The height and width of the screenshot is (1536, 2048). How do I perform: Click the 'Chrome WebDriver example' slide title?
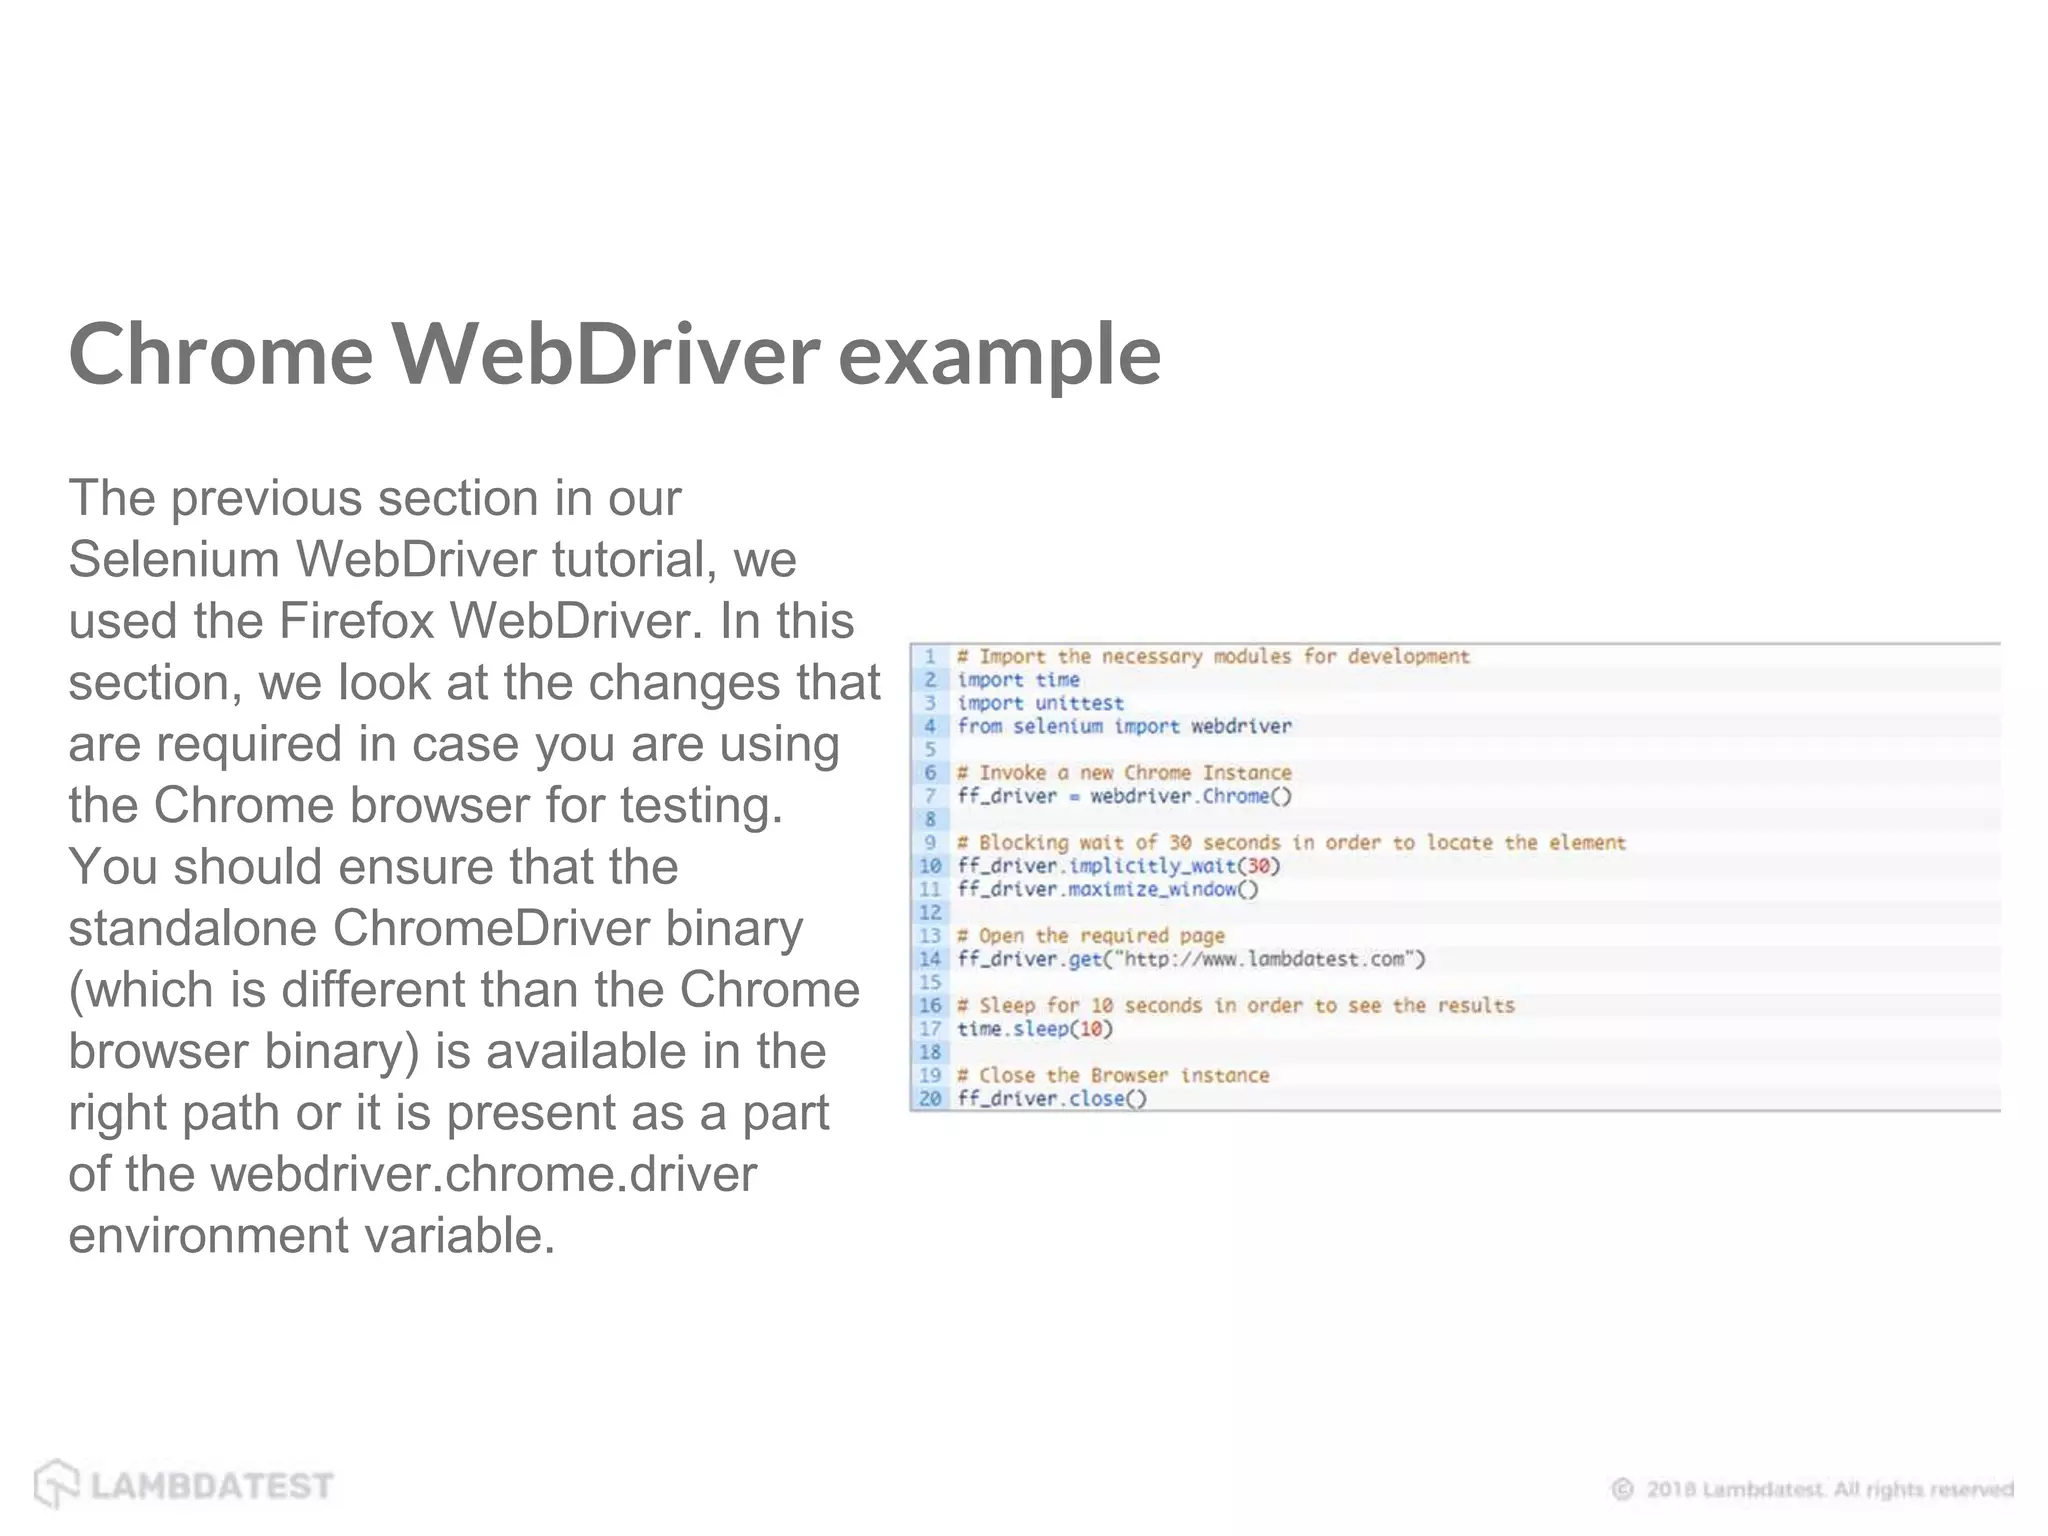click(614, 355)
